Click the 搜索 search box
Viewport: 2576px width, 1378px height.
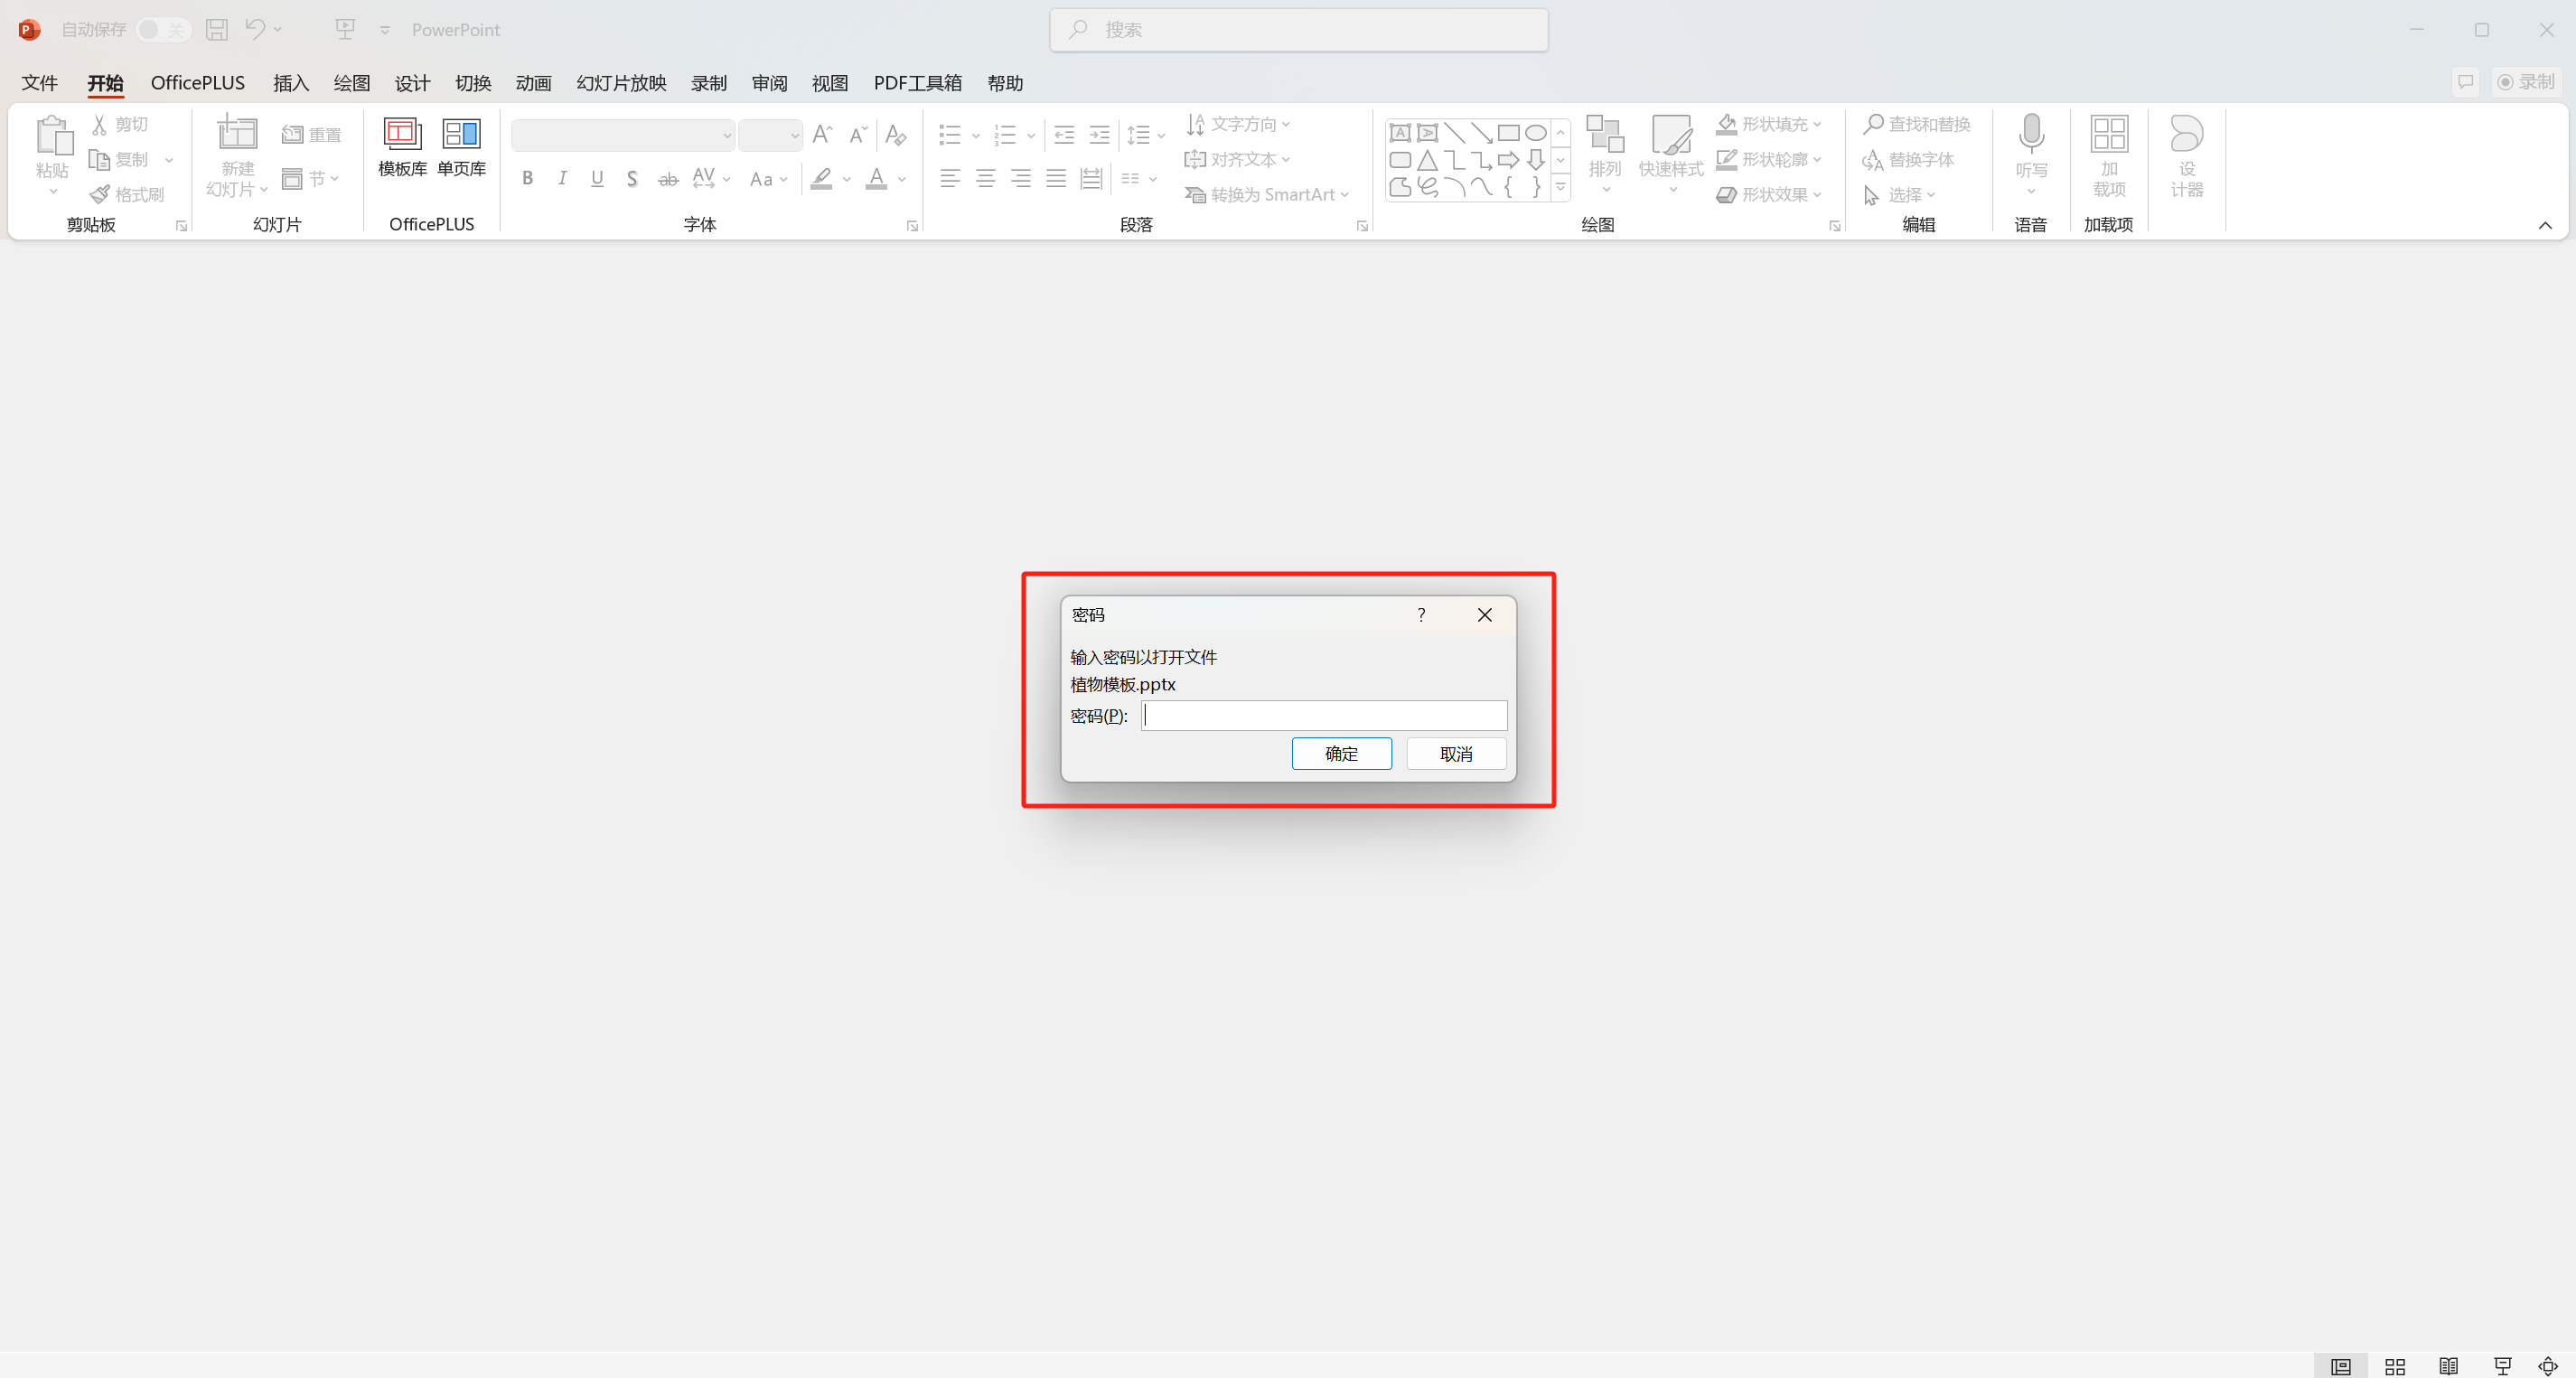click(1298, 30)
